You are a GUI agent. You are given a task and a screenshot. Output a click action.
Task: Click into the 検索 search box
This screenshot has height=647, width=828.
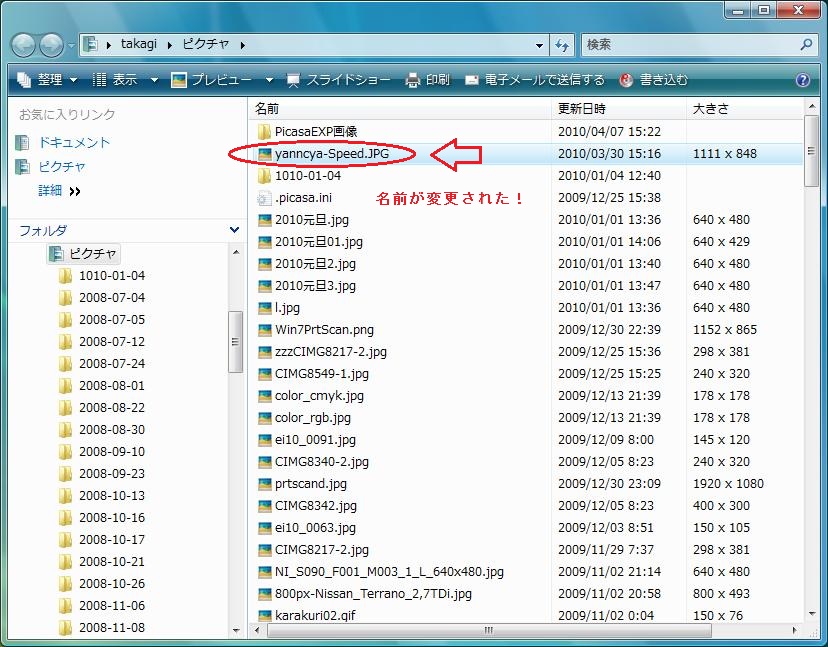point(692,45)
